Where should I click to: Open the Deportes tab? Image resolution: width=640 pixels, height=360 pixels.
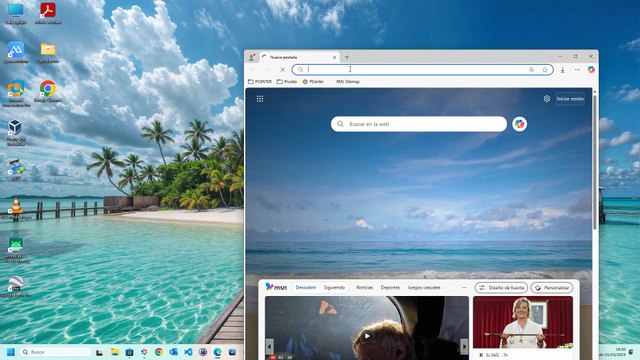point(390,288)
